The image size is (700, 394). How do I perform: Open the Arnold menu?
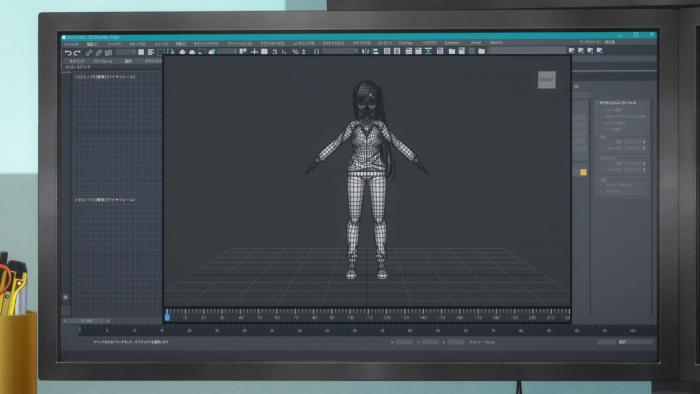coord(476,43)
